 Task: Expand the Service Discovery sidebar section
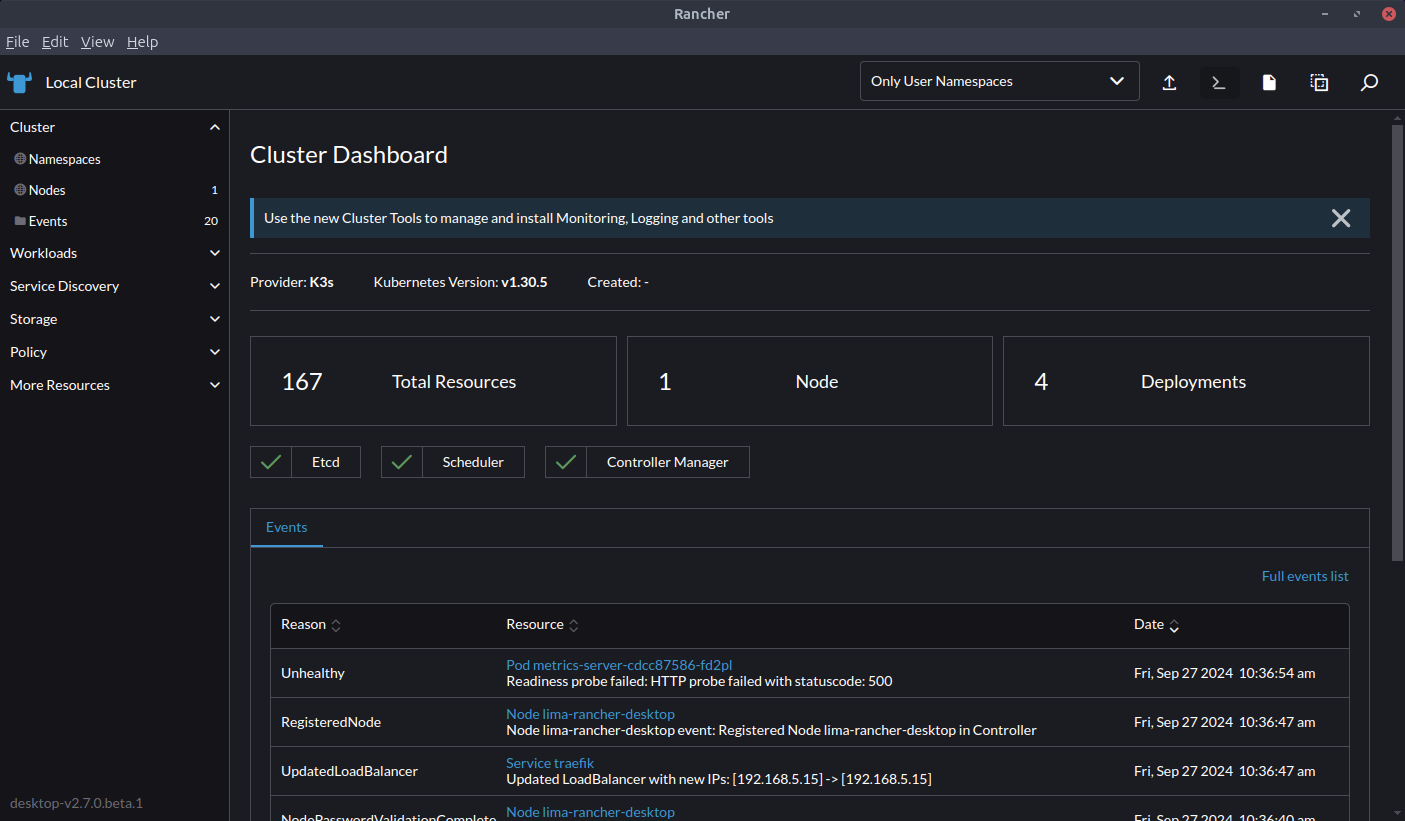pos(114,286)
